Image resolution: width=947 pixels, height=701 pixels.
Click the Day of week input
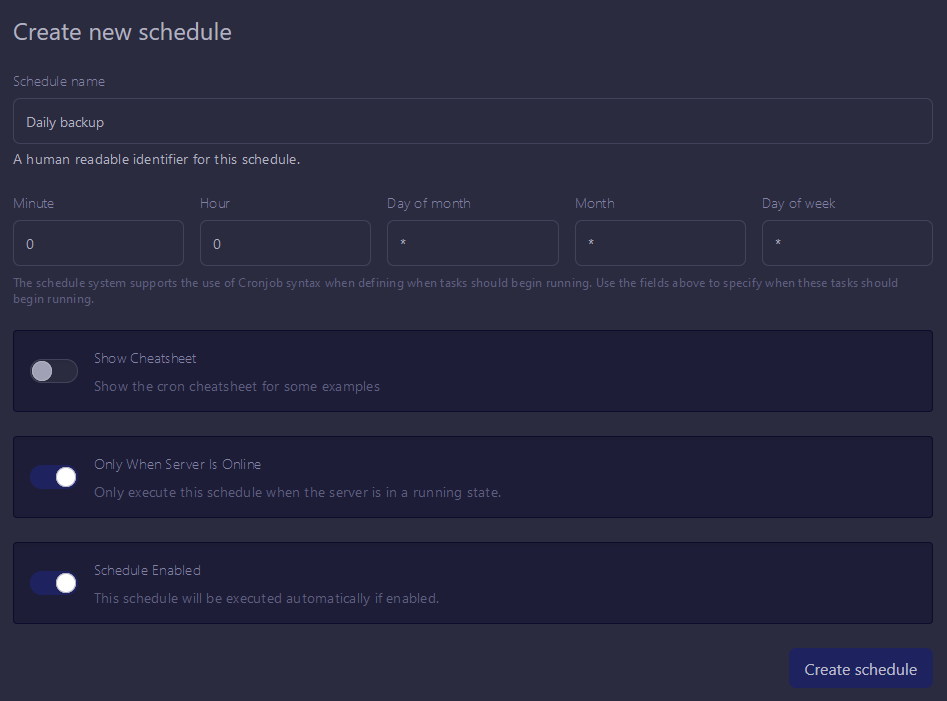pos(847,243)
